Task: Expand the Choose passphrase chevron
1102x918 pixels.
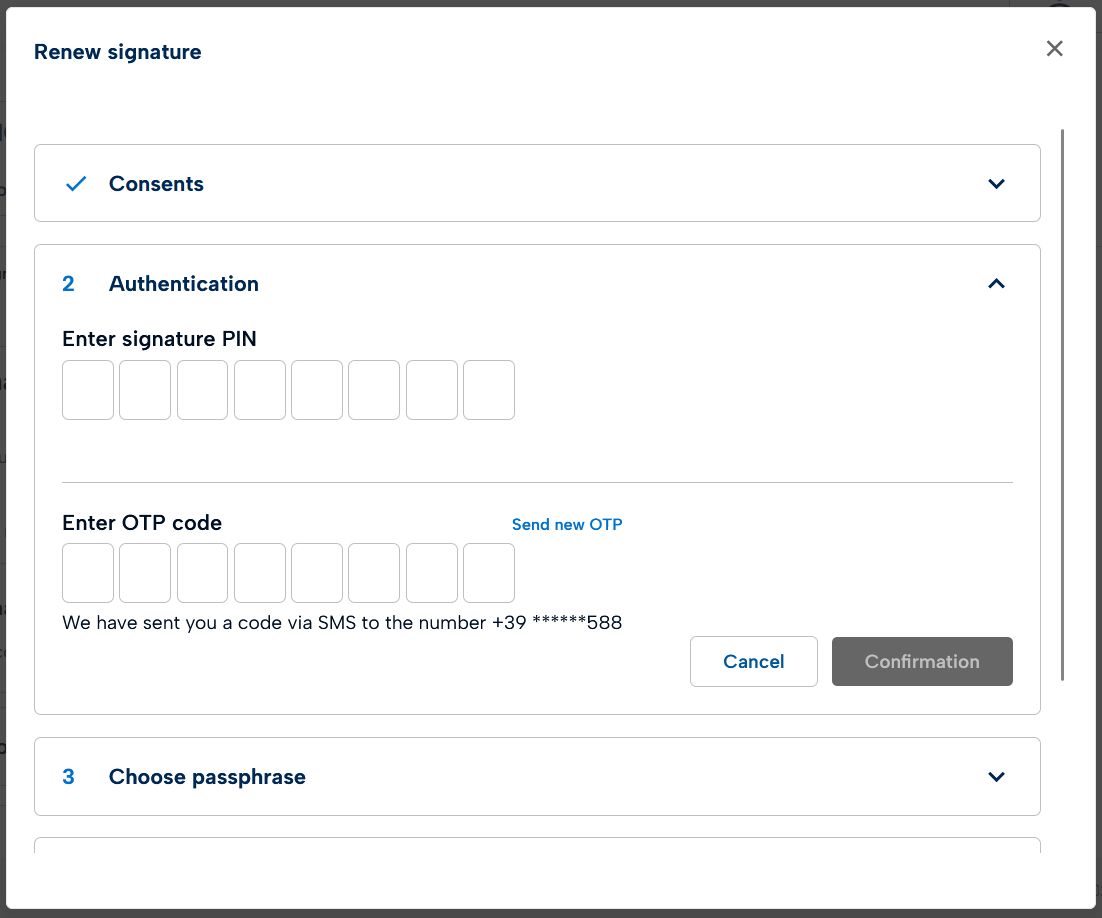Action: click(x=996, y=777)
